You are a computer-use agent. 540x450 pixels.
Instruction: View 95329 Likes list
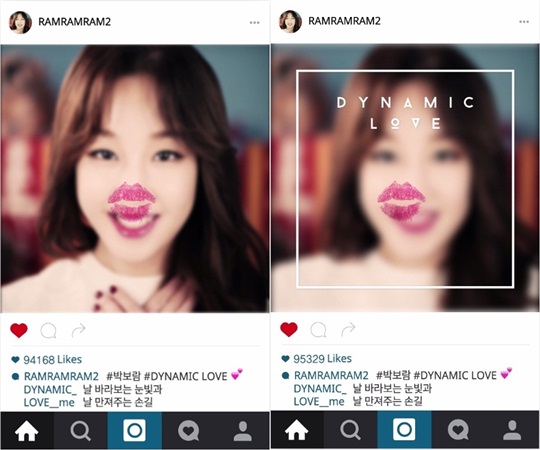(x=322, y=359)
